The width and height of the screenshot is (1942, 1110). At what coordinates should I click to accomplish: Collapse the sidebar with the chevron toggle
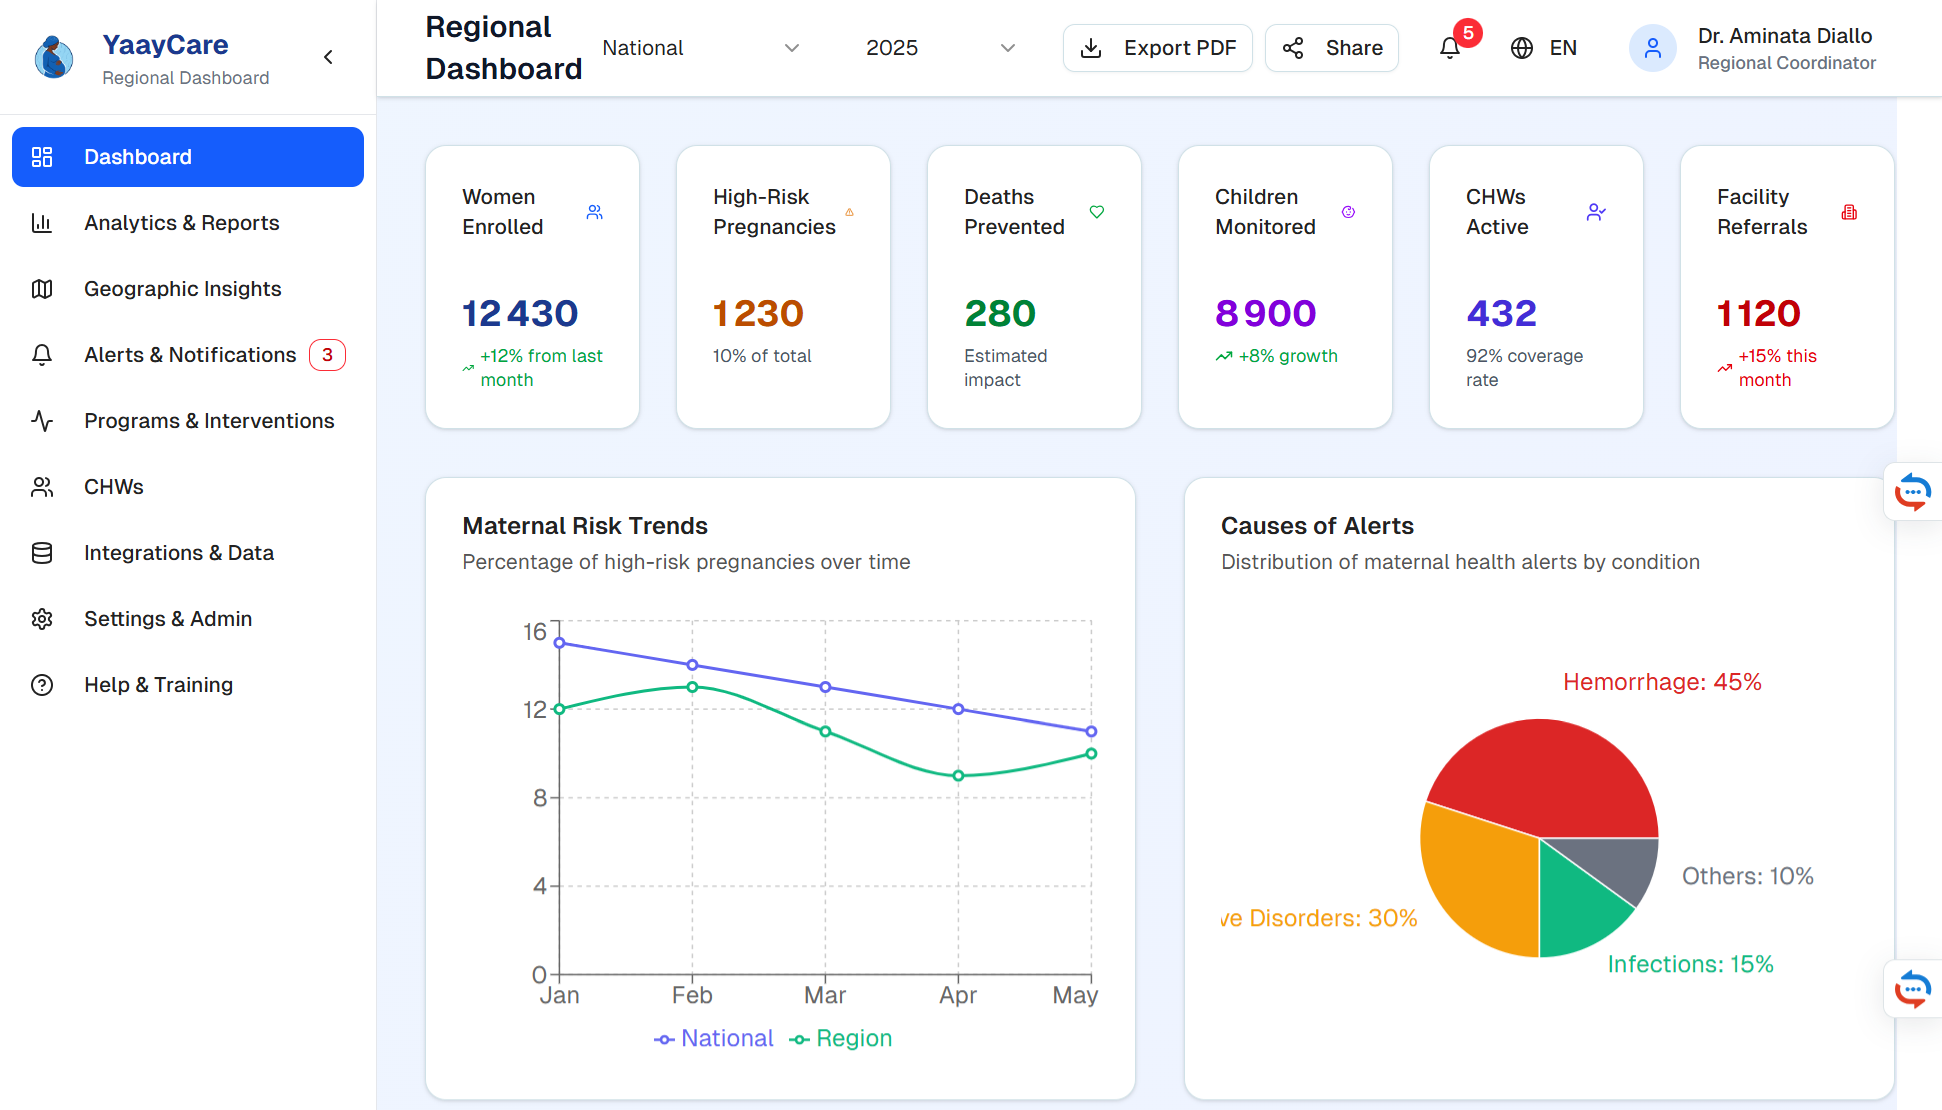pos(328,57)
